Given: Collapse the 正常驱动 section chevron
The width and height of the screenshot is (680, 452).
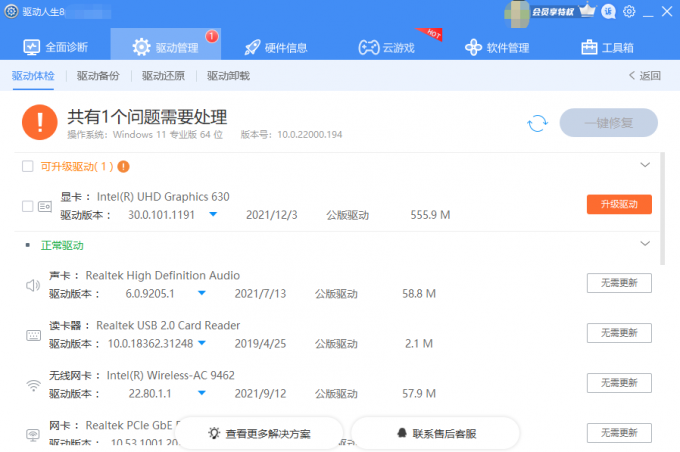Looking at the screenshot, I should (645, 243).
